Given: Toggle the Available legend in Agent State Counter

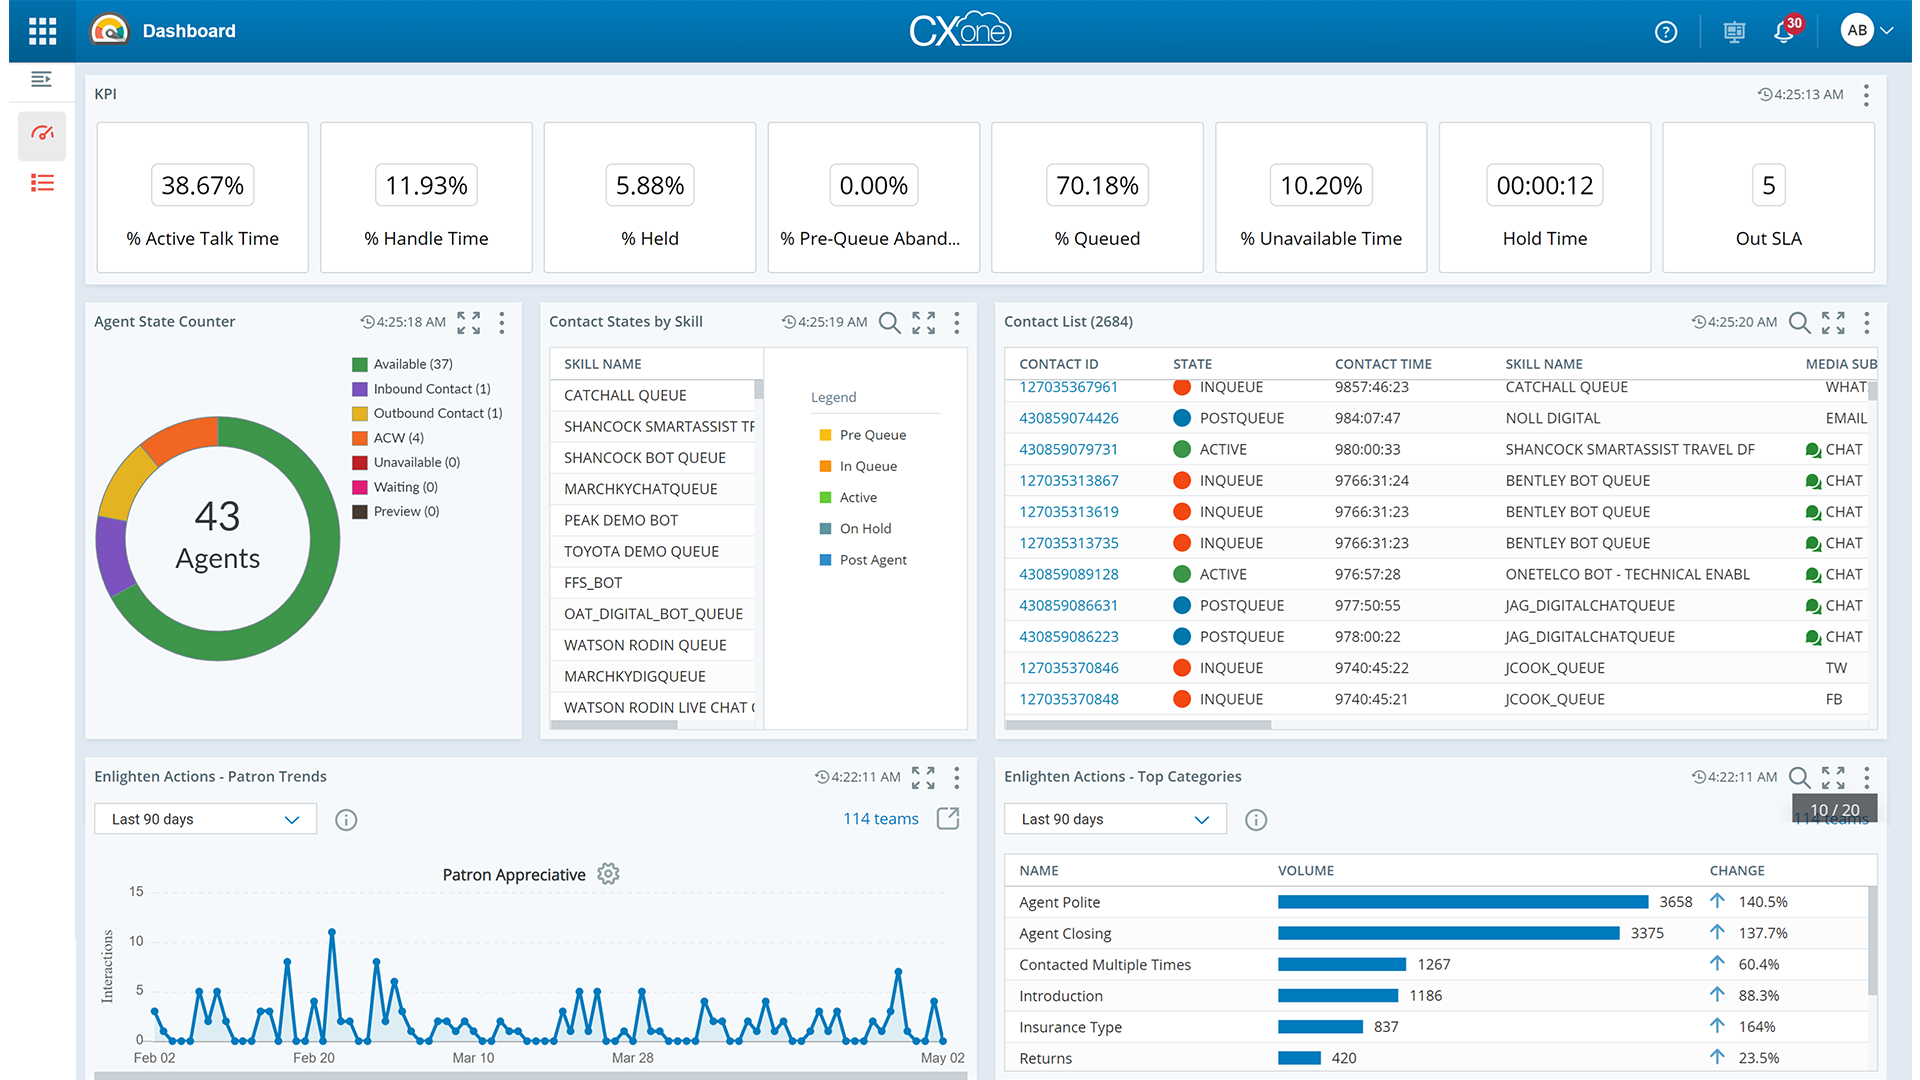Looking at the screenshot, I should click(x=401, y=363).
